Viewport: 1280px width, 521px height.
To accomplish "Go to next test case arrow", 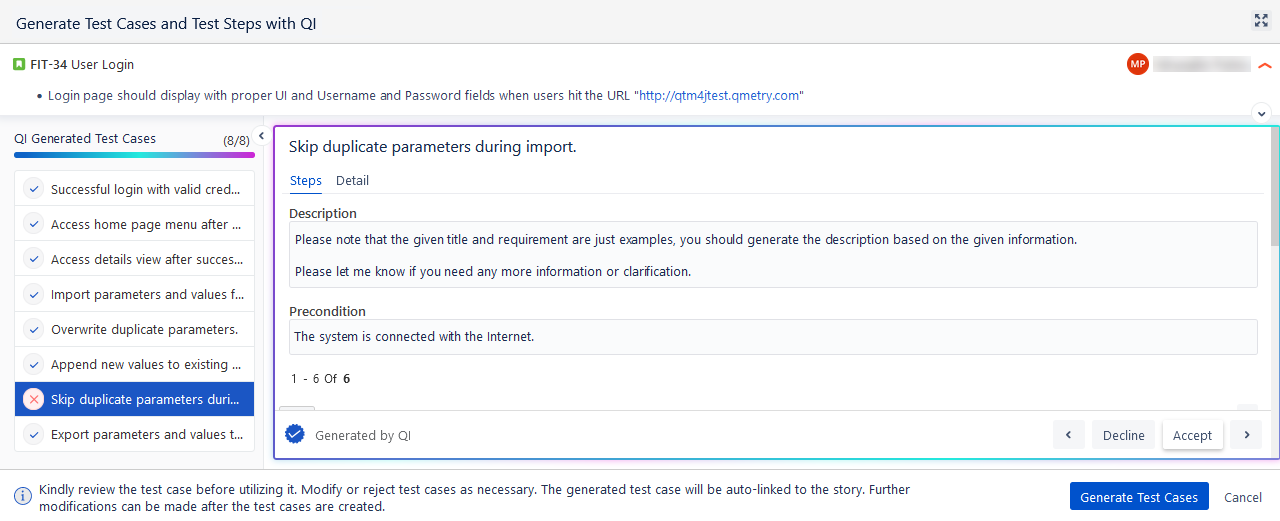I will (1246, 435).
